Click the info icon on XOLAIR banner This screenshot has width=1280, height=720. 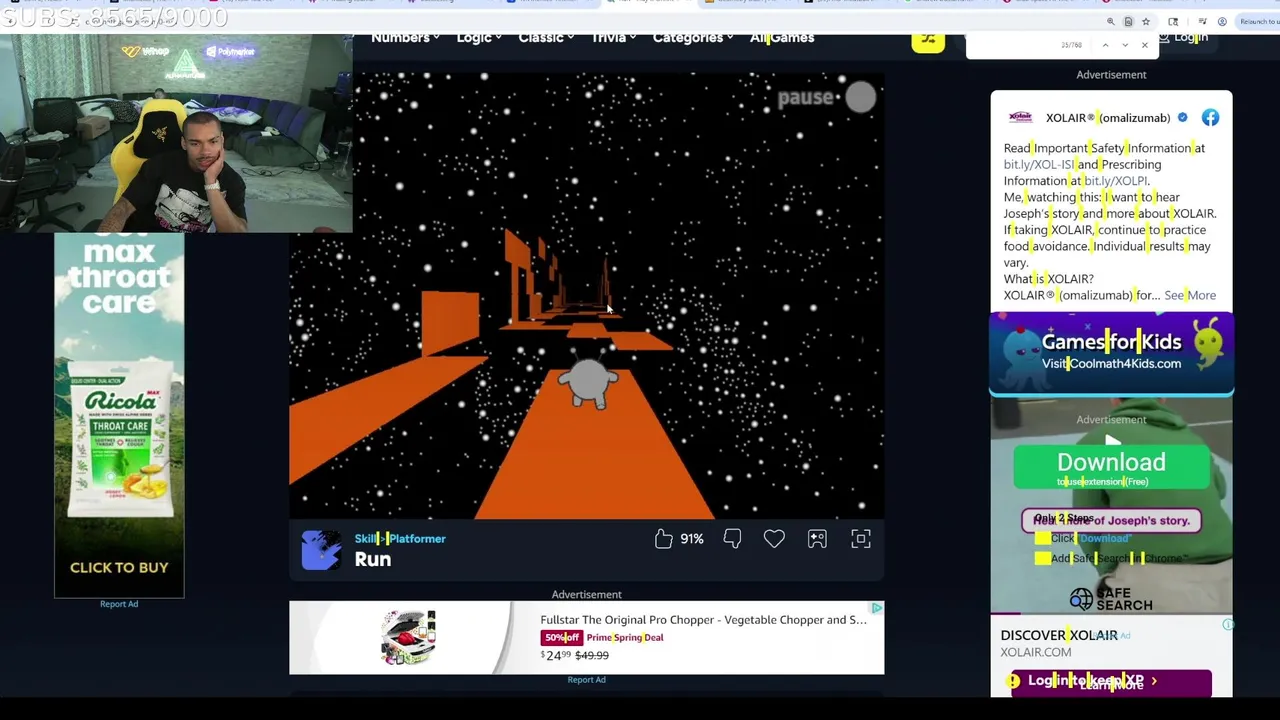(x=1228, y=625)
